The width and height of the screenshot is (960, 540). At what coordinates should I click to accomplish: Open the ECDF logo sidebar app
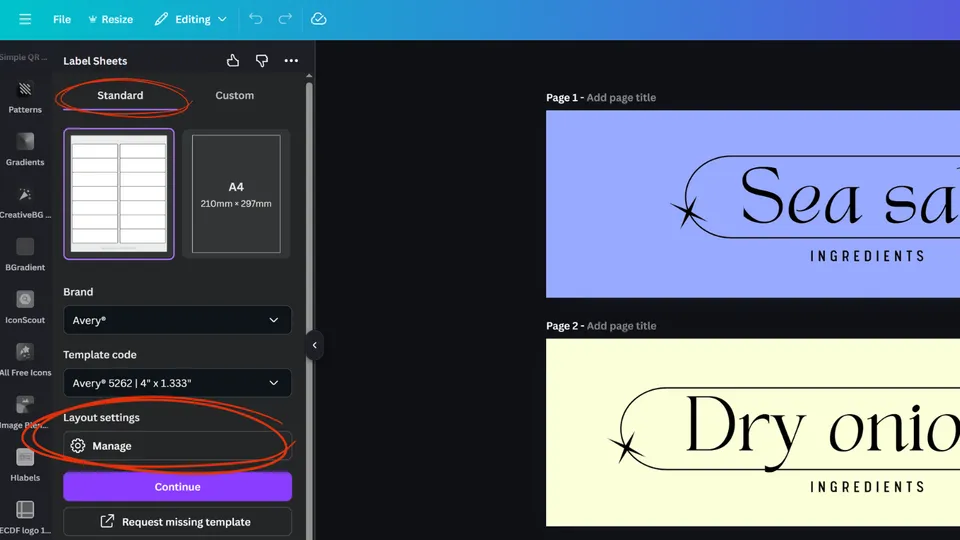tap(25, 517)
